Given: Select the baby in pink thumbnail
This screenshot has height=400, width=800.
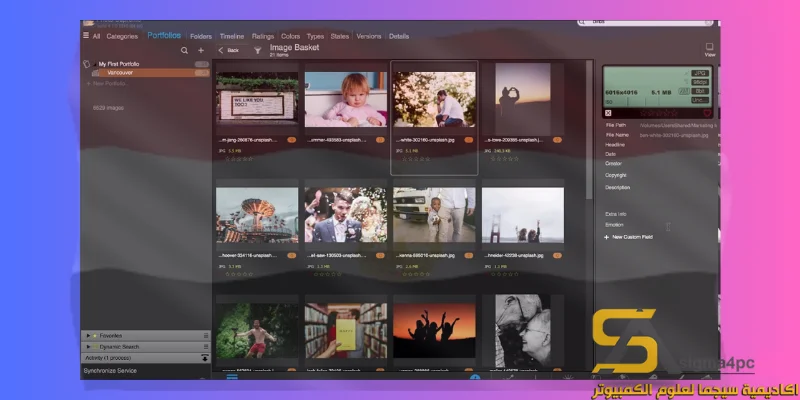Looking at the screenshot, I should (346, 99).
